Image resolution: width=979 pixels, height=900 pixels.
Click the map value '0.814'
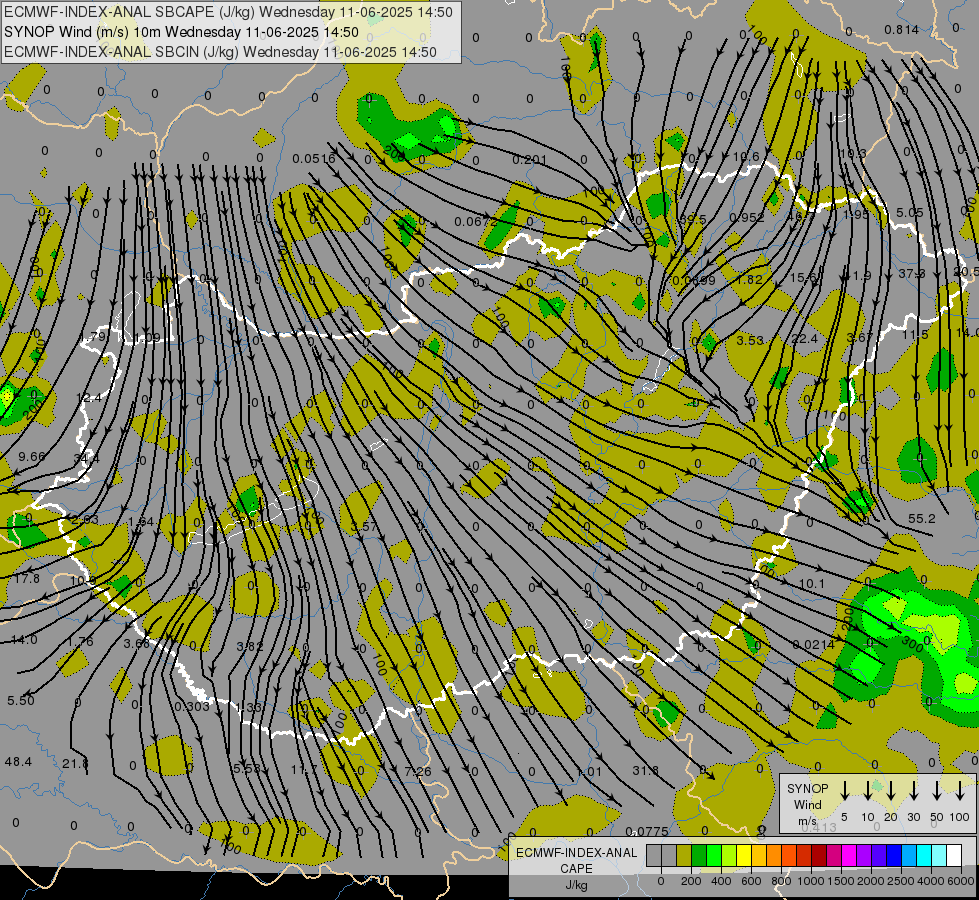click(902, 29)
